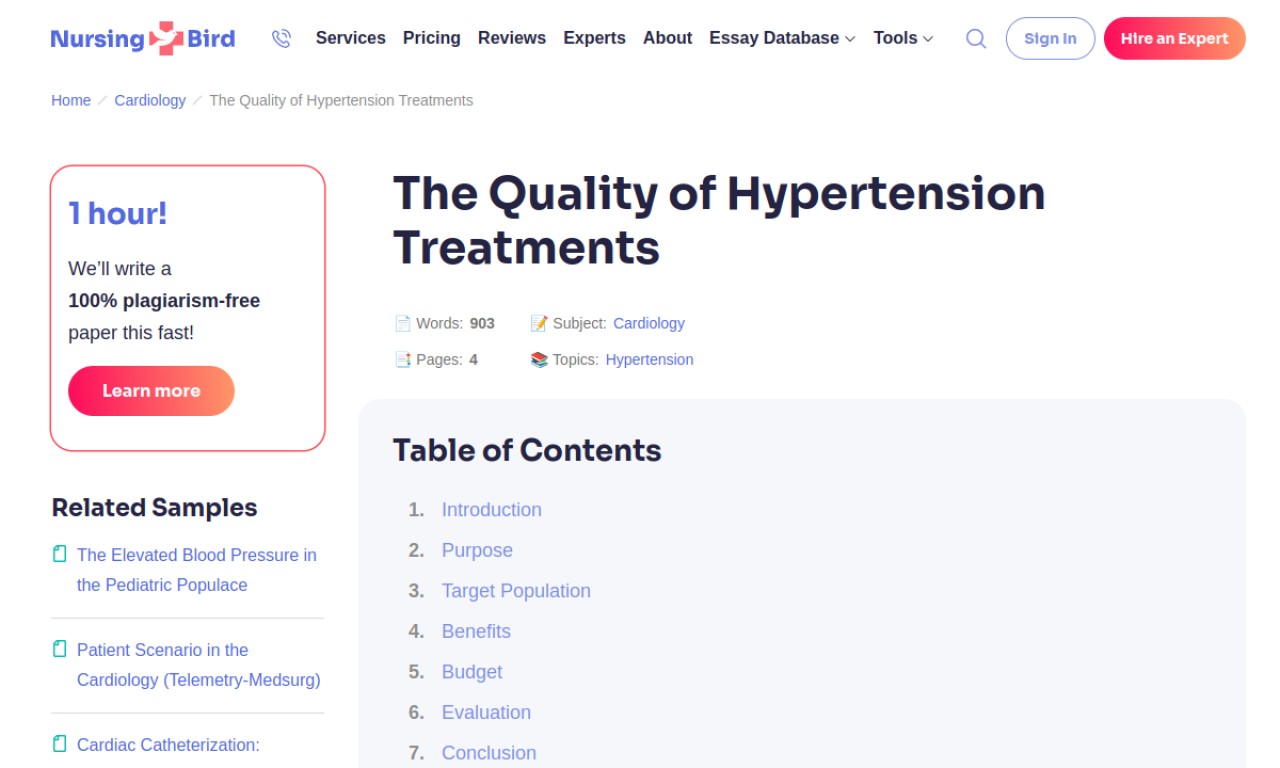
Task: Open the Cardiac Catheterization related sample
Action: point(168,745)
